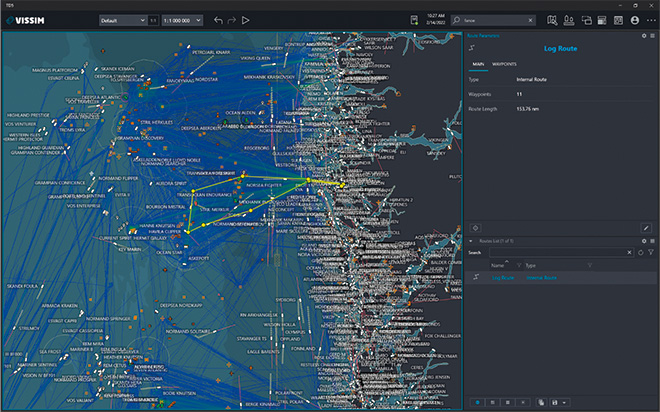The width and height of the screenshot is (660, 412).
Task: Click the Route Parameters panel title
Action: 483,36
